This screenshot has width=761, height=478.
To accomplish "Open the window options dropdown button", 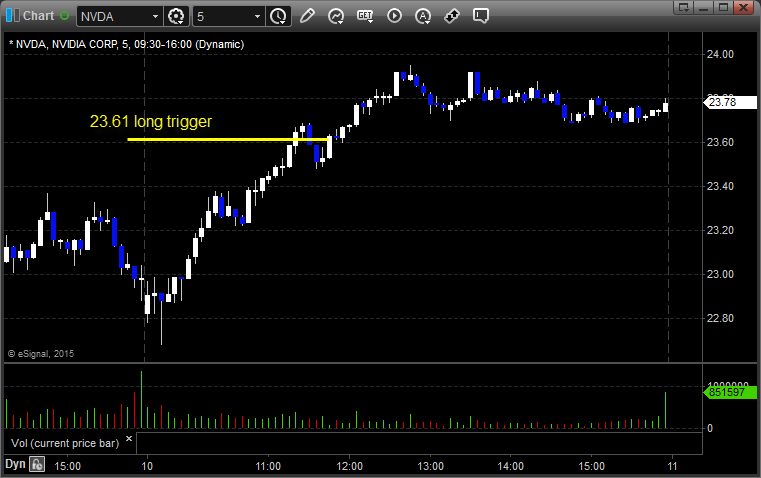I will 683,7.
